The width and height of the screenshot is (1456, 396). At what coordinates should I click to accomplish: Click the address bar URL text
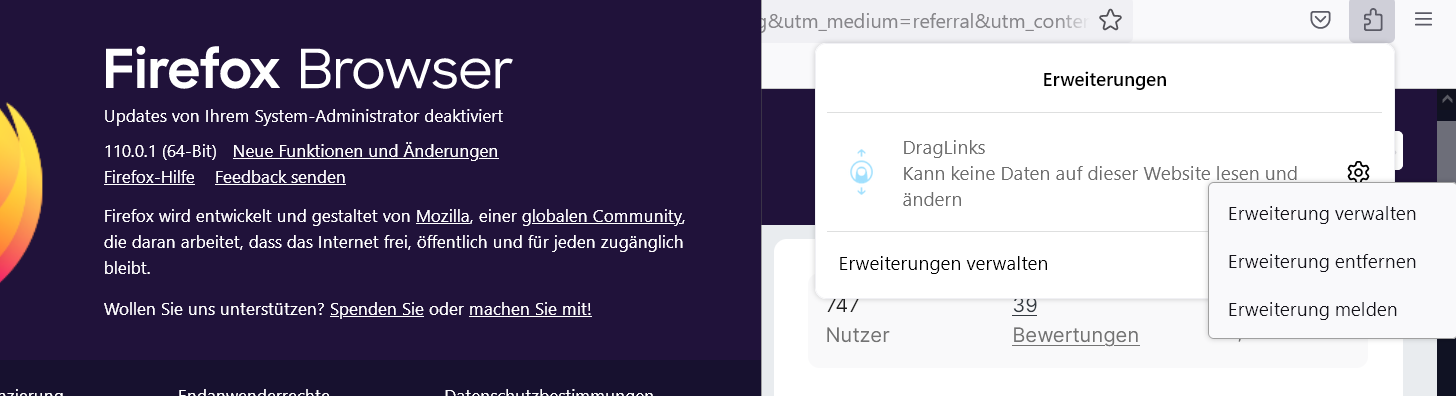[925, 20]
